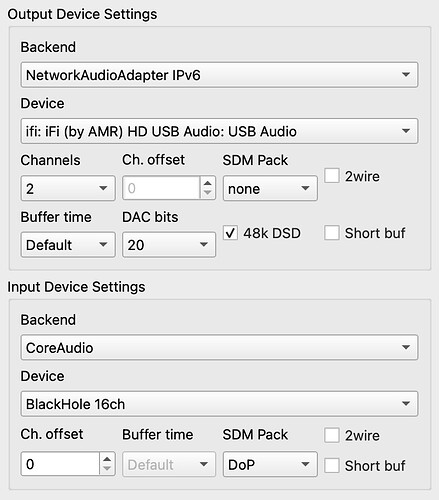This screenshot has height=500, width=439.
Task: Open the Channels dropdown
Action: point(68,188)
